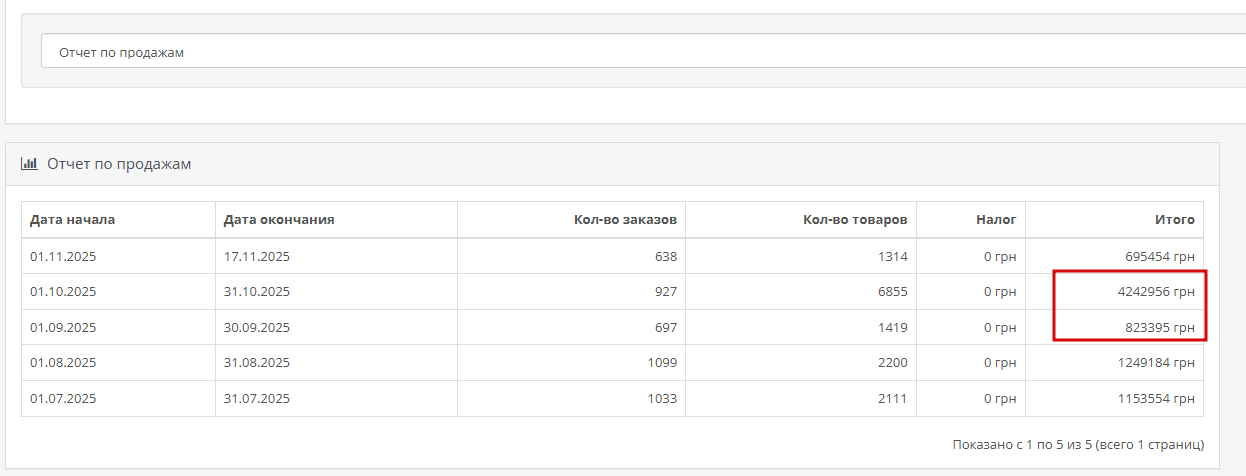Click the 4242956 грн total cell
The width and height of the screenshot is (1246, 476).
1156,292
